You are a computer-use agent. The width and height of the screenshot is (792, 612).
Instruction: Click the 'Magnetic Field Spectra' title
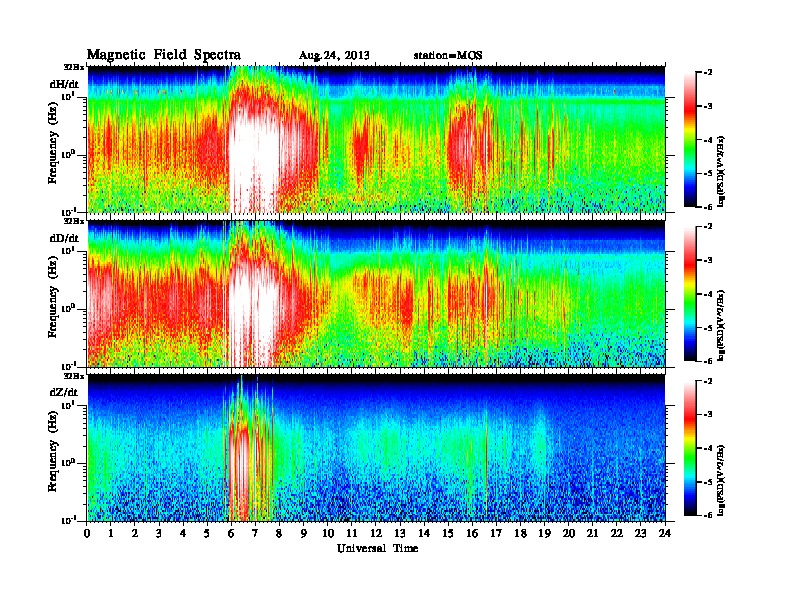coord(164,55)
